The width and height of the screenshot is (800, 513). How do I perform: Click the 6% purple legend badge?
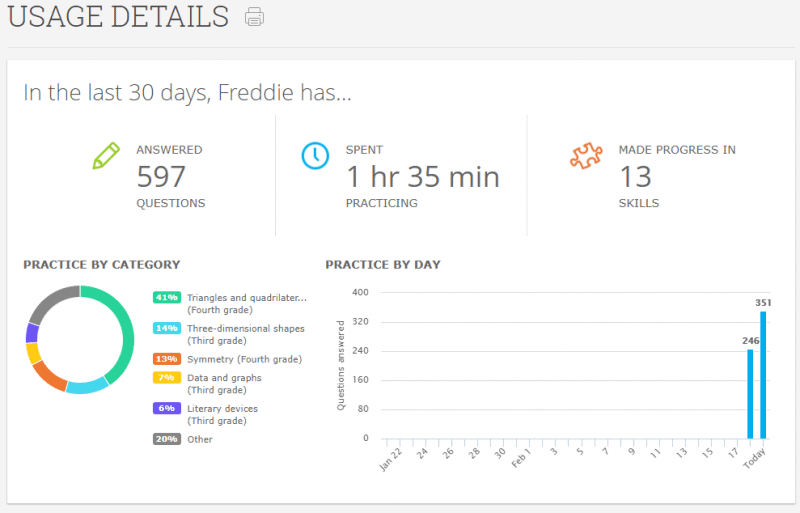166,408
